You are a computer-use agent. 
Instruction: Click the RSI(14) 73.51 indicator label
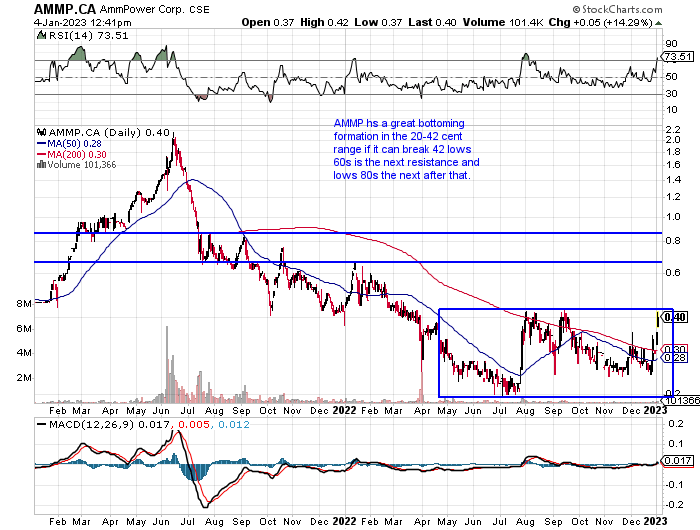click(x=88, y=35)
